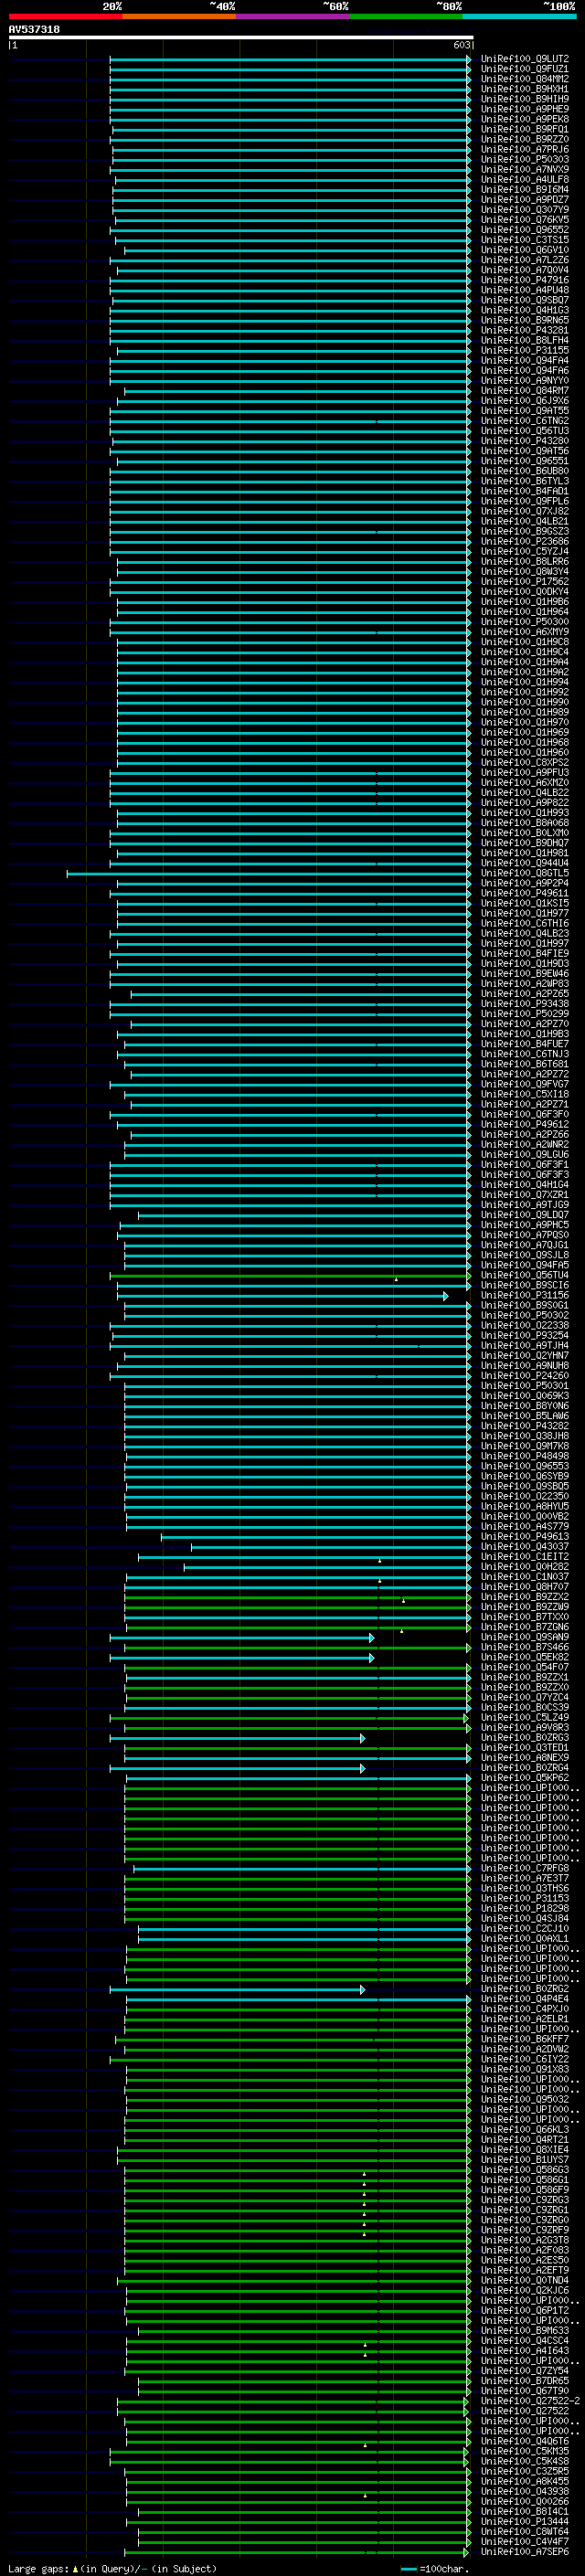Choose the UniRef100_B9RFQ1 label
Image resolution: width=585 pixels, height=2576 pixels.
[x=524, y=129]
